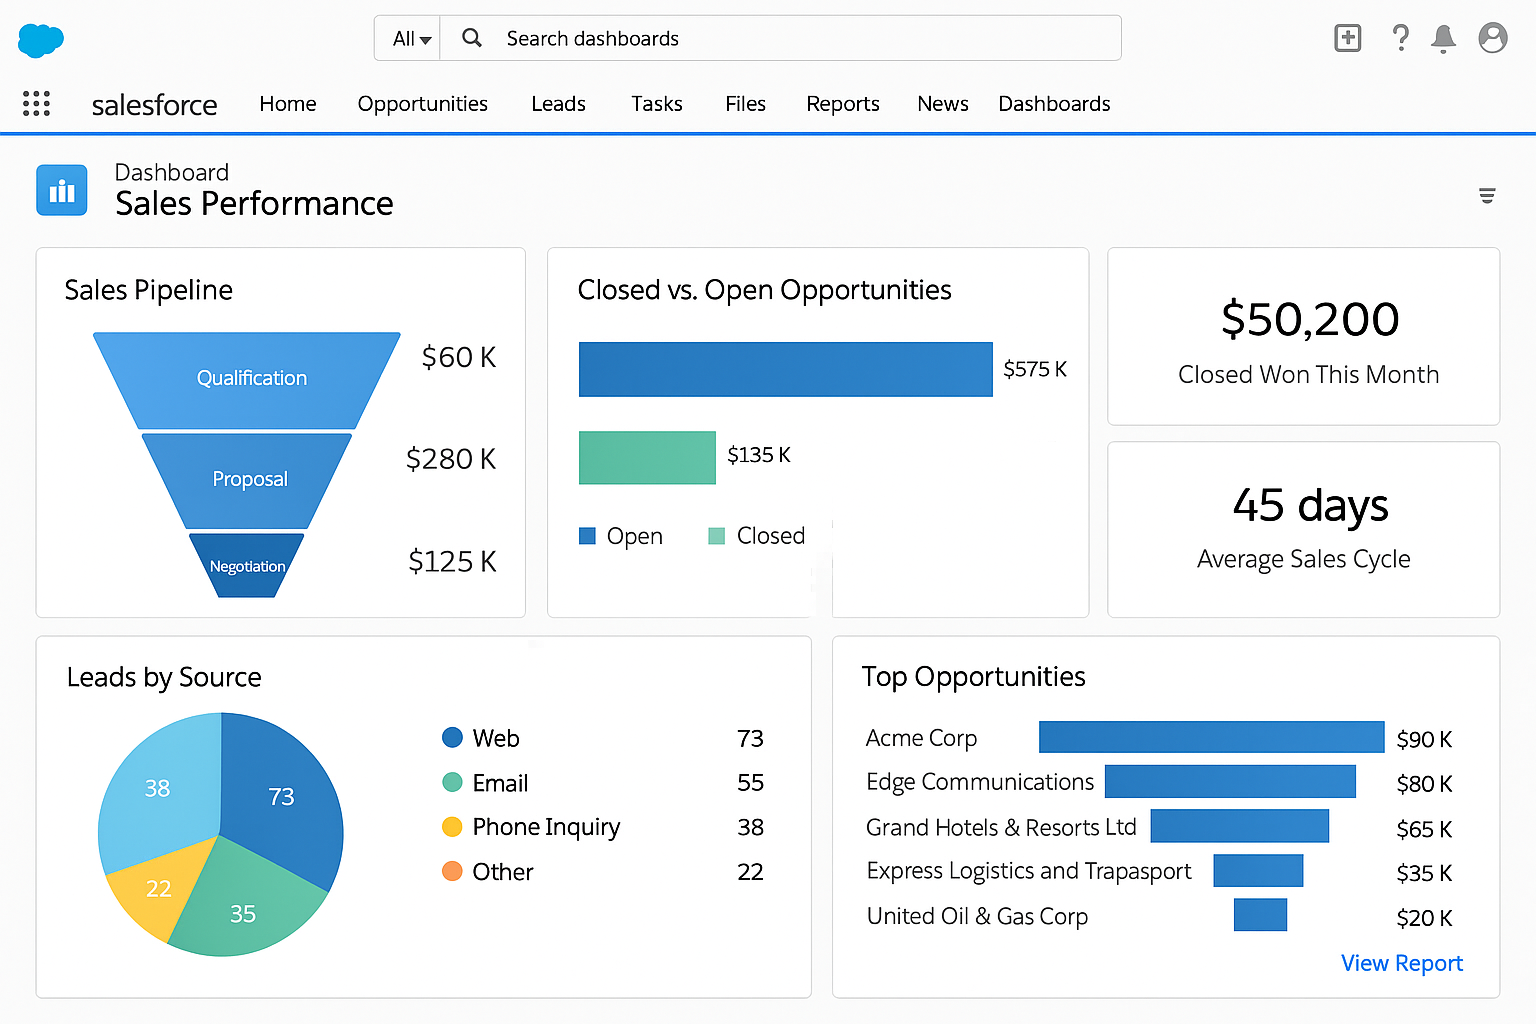Switch to the Reports tab
The width and height of the screenshot is (1536, 1024).
pyautogui.click(x=843, y=104)
